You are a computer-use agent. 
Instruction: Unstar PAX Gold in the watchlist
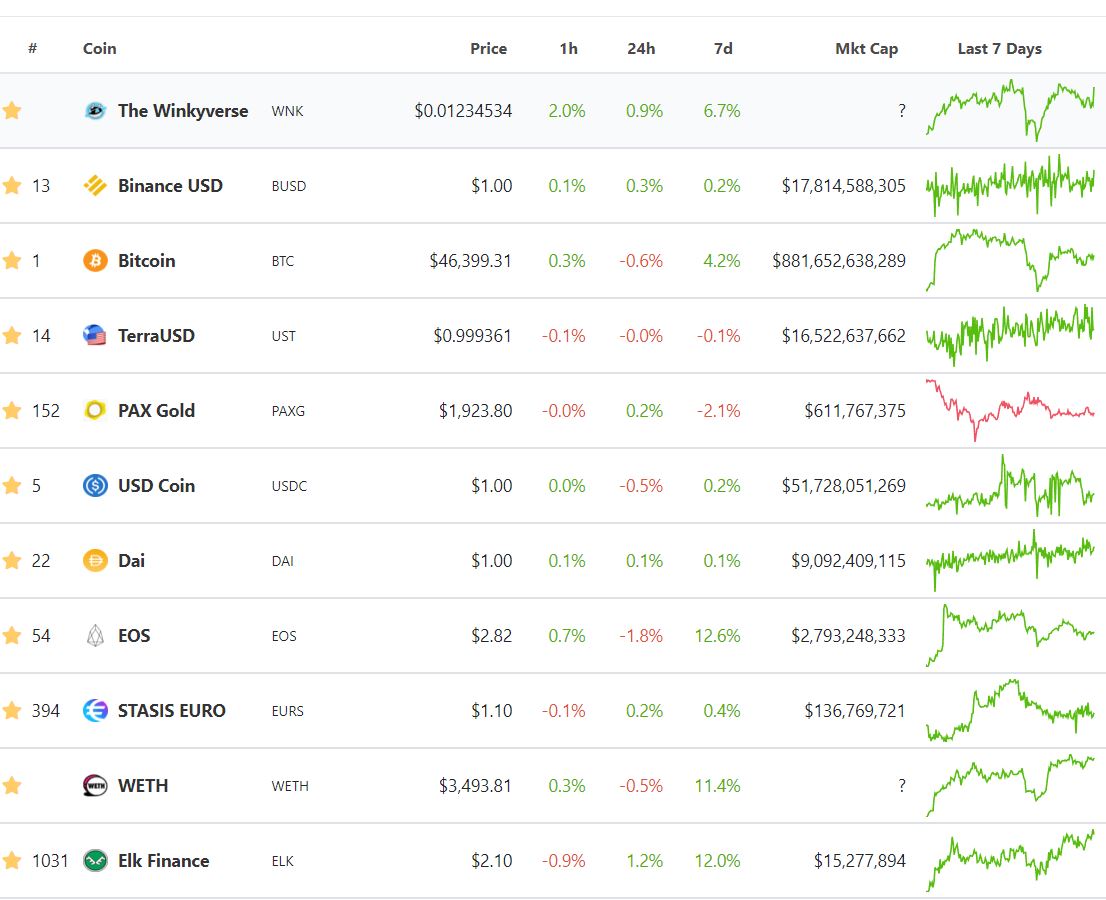click(x=12, y=411)
